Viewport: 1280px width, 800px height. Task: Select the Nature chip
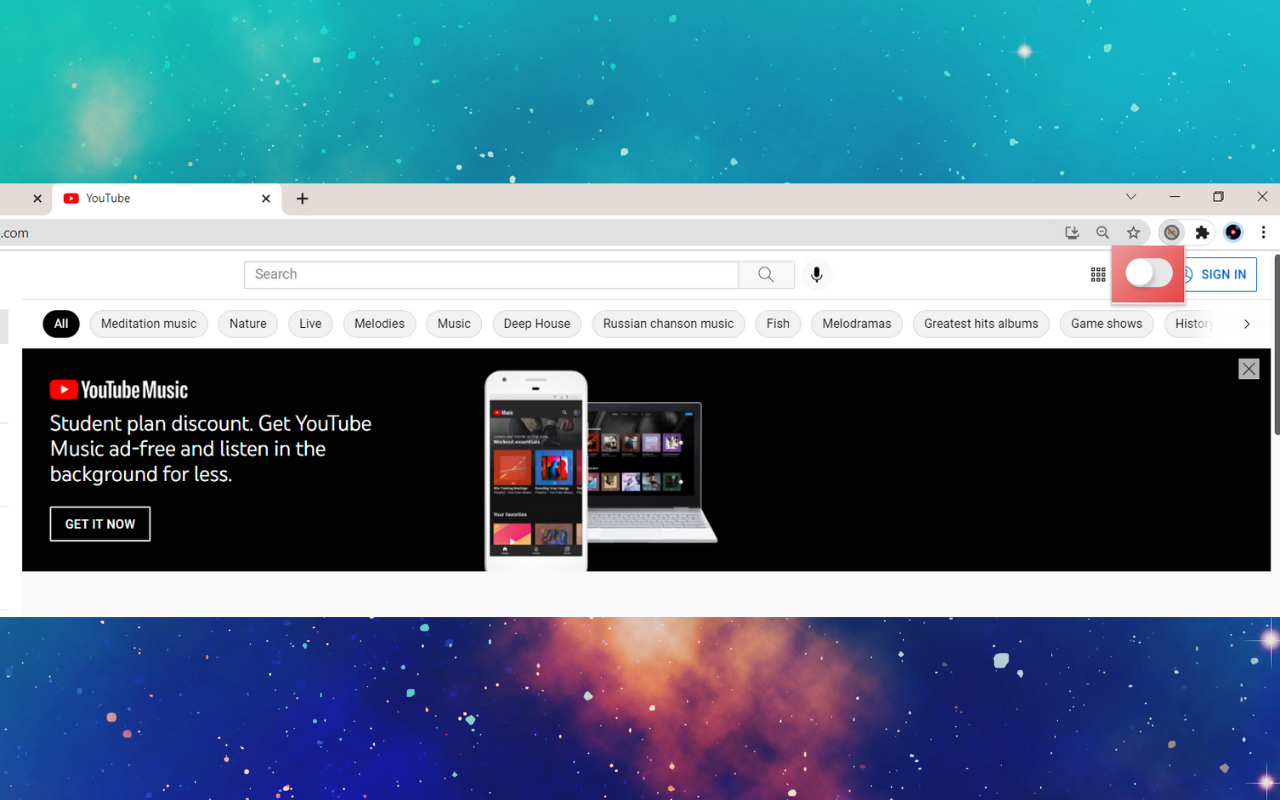pyautogui.click(x=248, y=324)
